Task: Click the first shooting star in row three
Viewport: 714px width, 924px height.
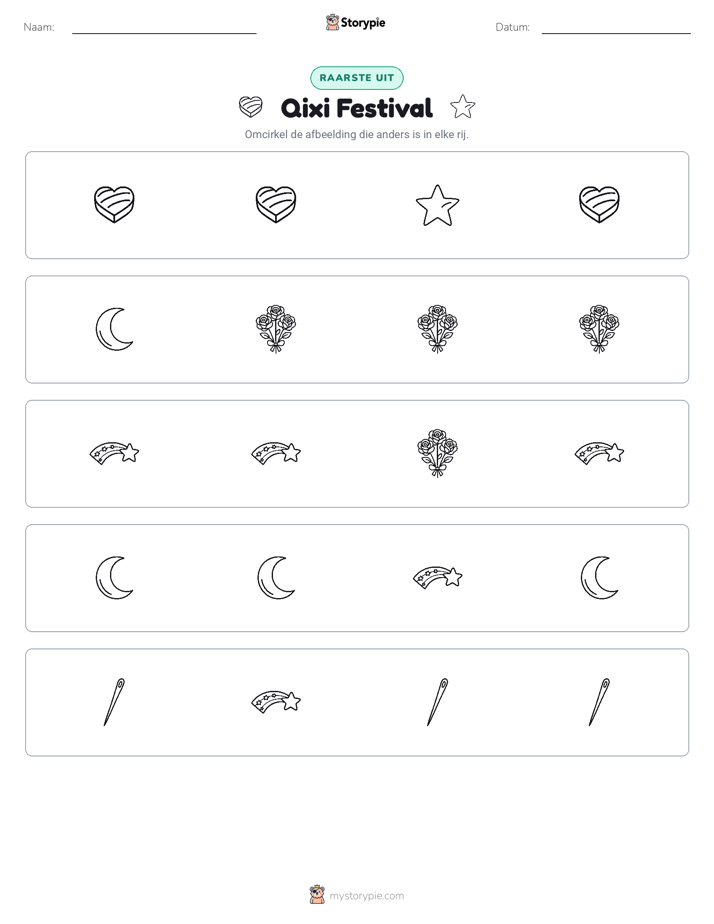Action: click(114, 453)
